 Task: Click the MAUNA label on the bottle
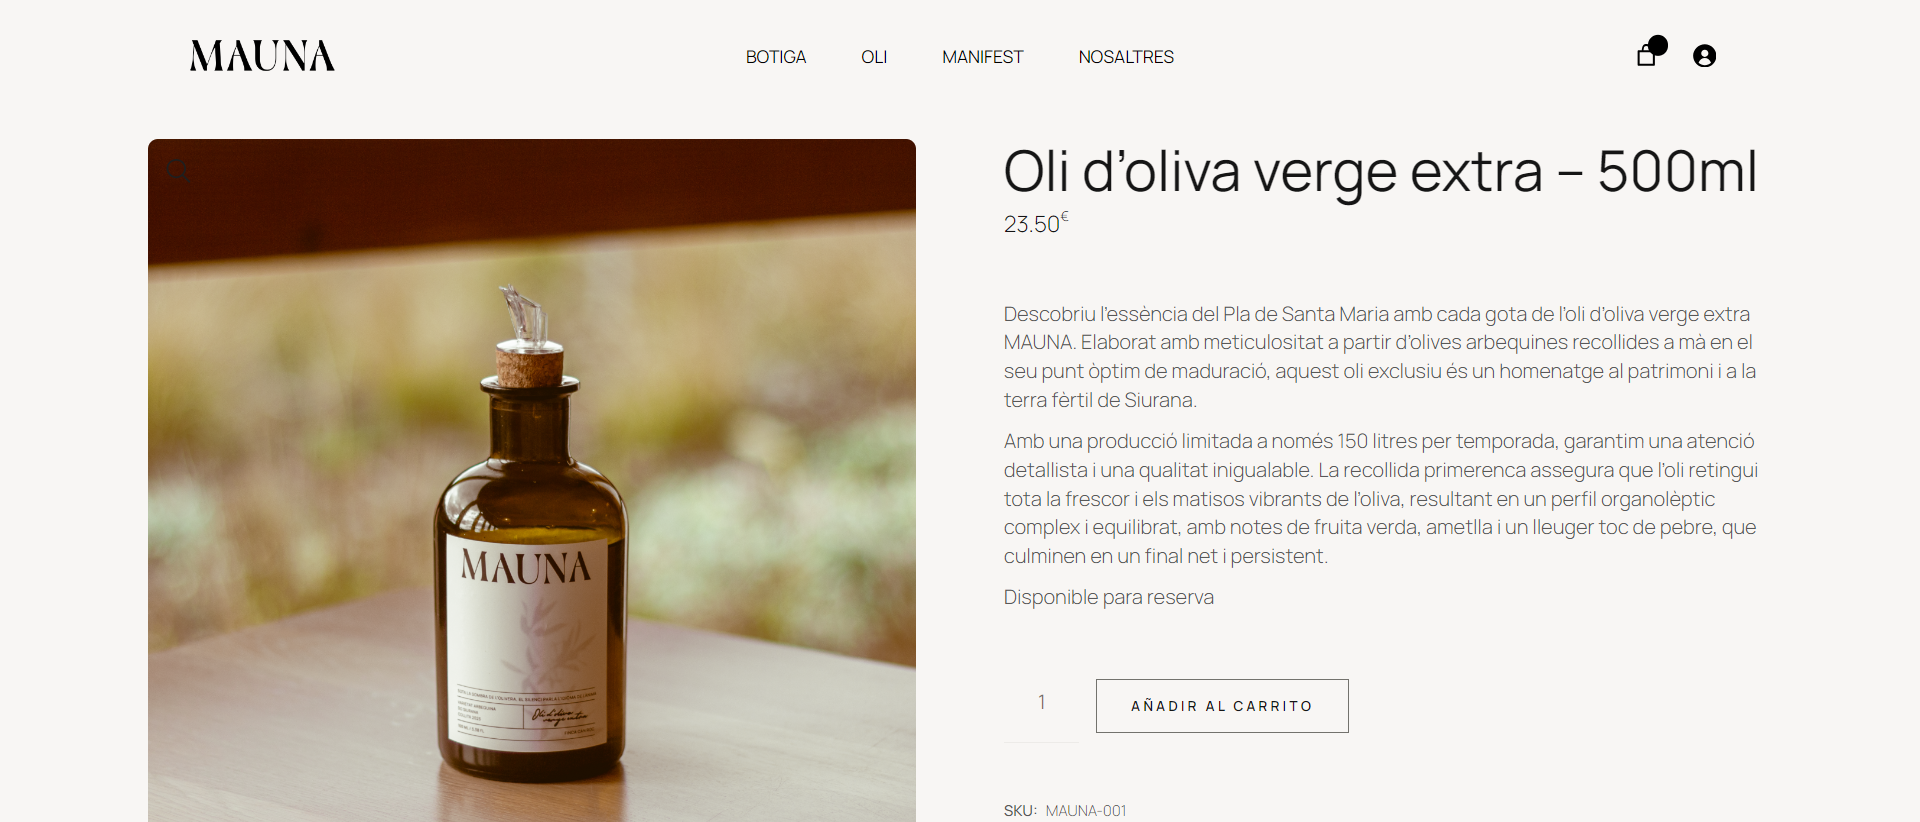point(525,567)
